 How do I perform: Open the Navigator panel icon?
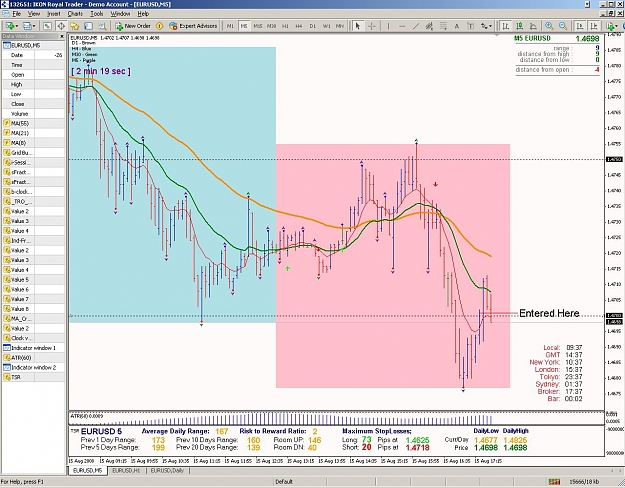pos(75,26)
